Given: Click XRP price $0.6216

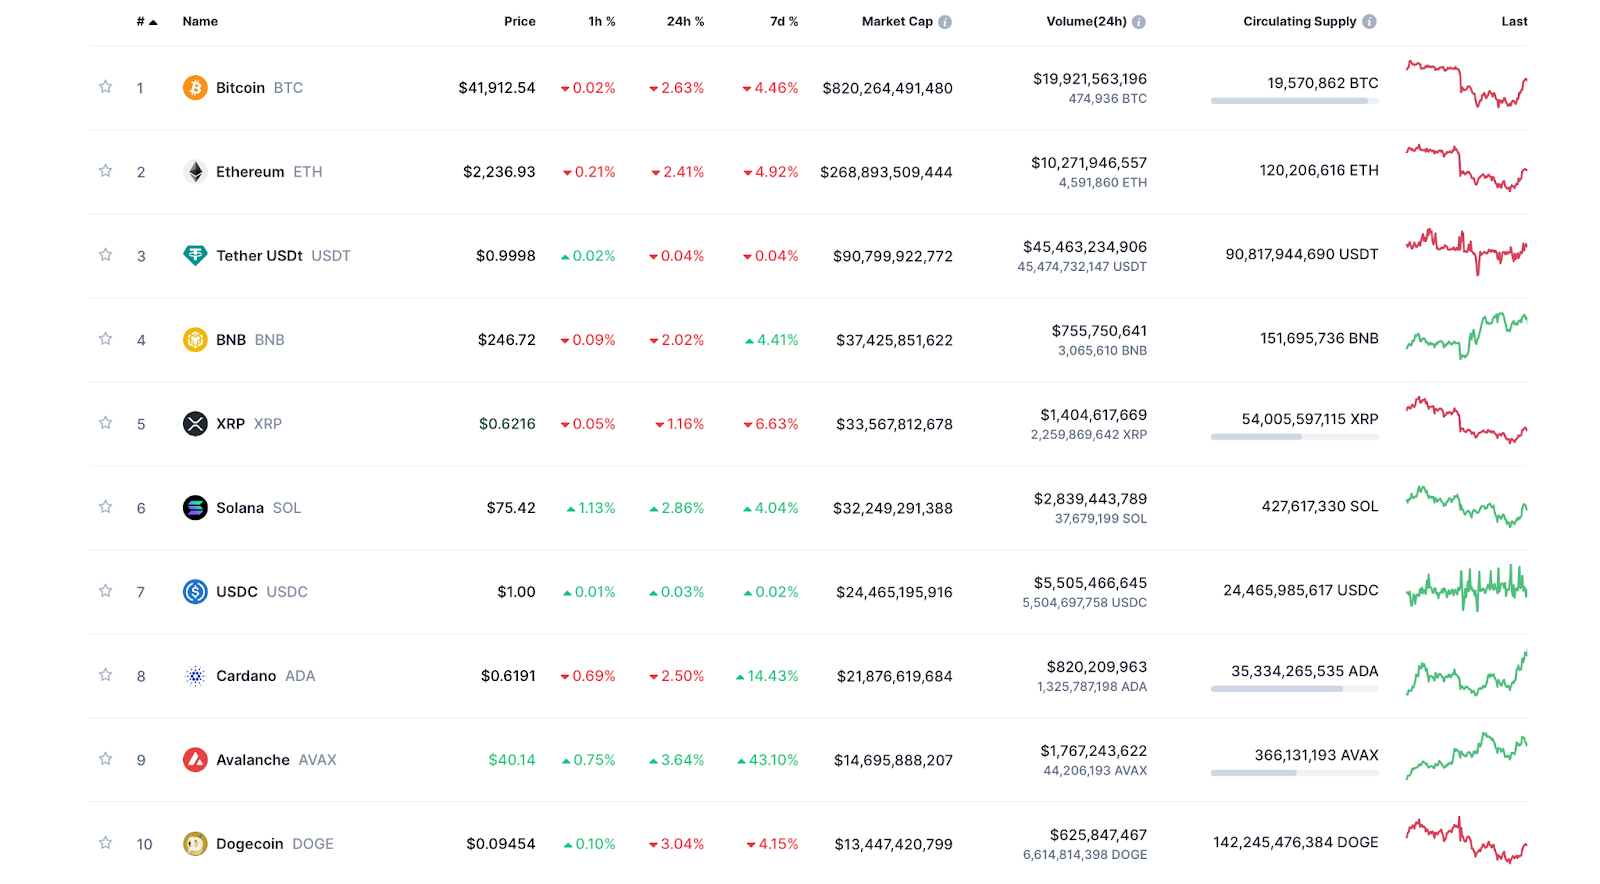Looking at the screenshot, I should [507, 424].
